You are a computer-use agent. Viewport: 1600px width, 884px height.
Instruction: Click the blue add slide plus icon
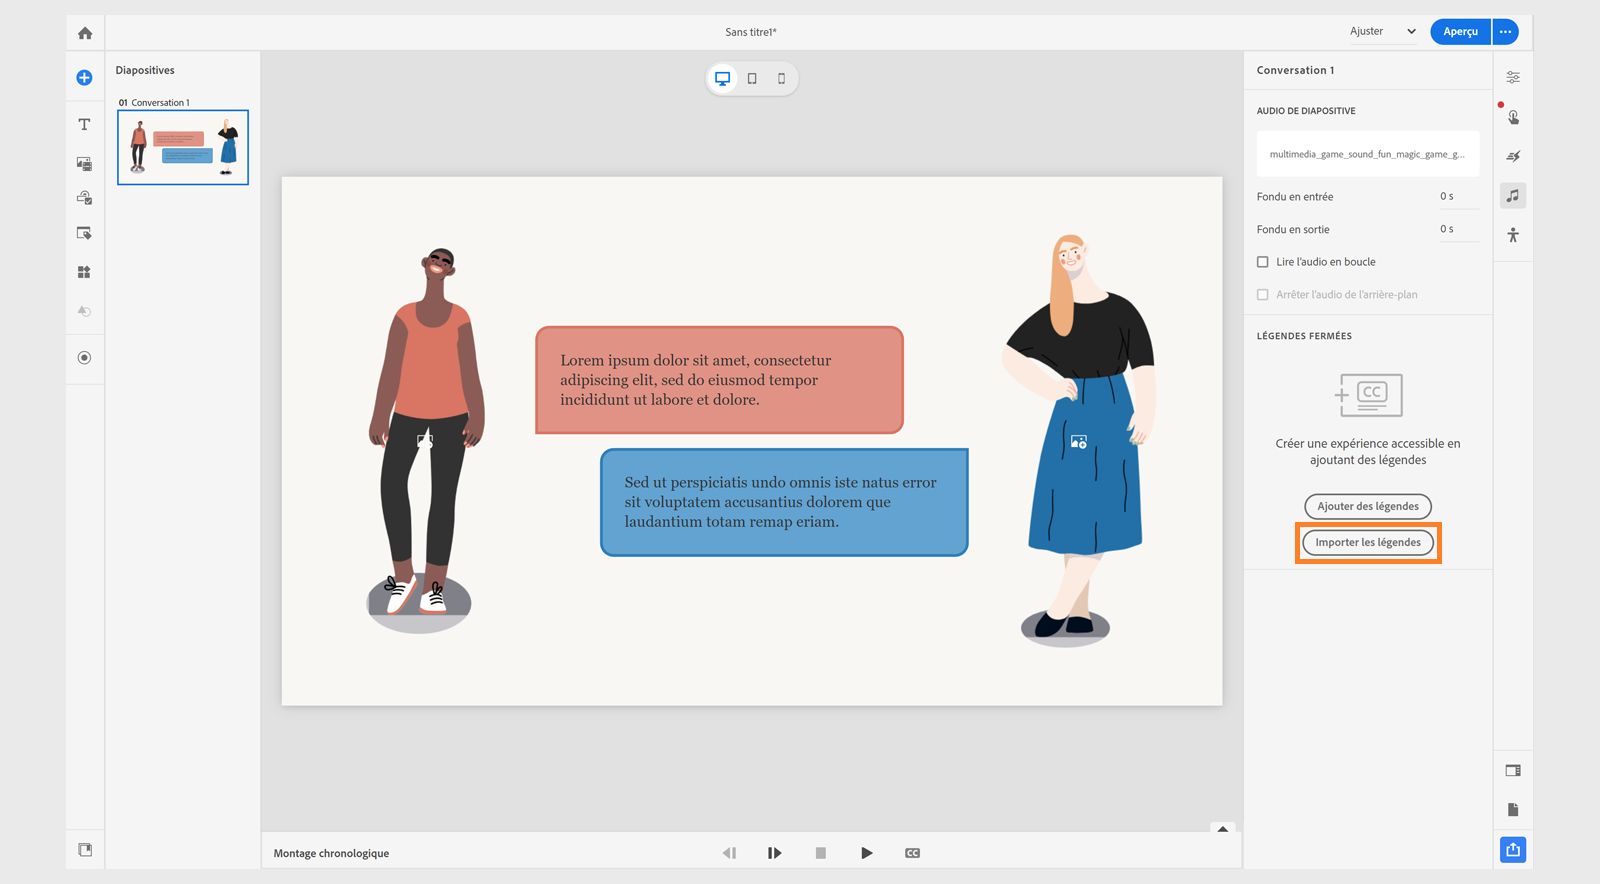coord(85,78)
